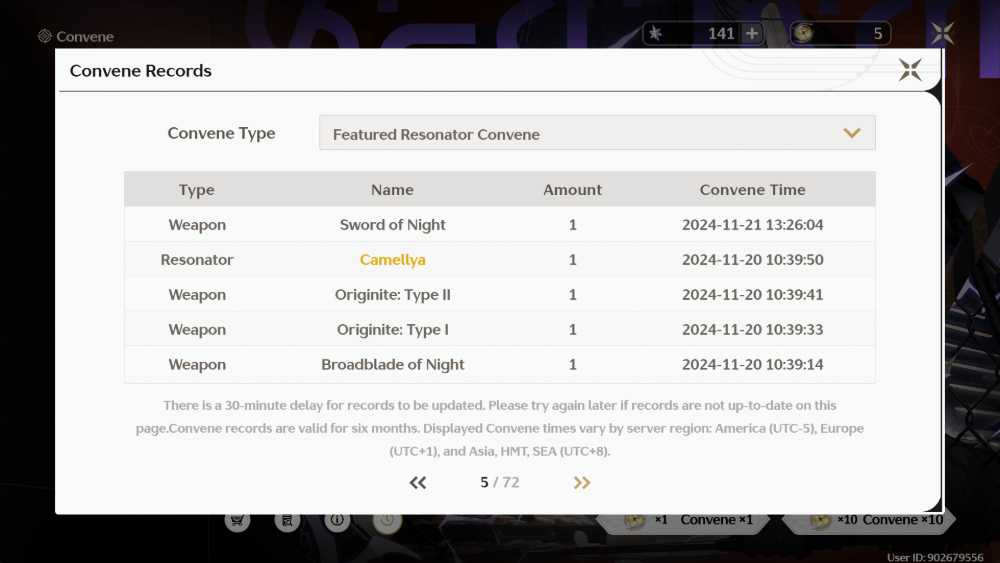Click the Convene ×10 button
This screenshot has width=1000, height=563.
(871, 520)
